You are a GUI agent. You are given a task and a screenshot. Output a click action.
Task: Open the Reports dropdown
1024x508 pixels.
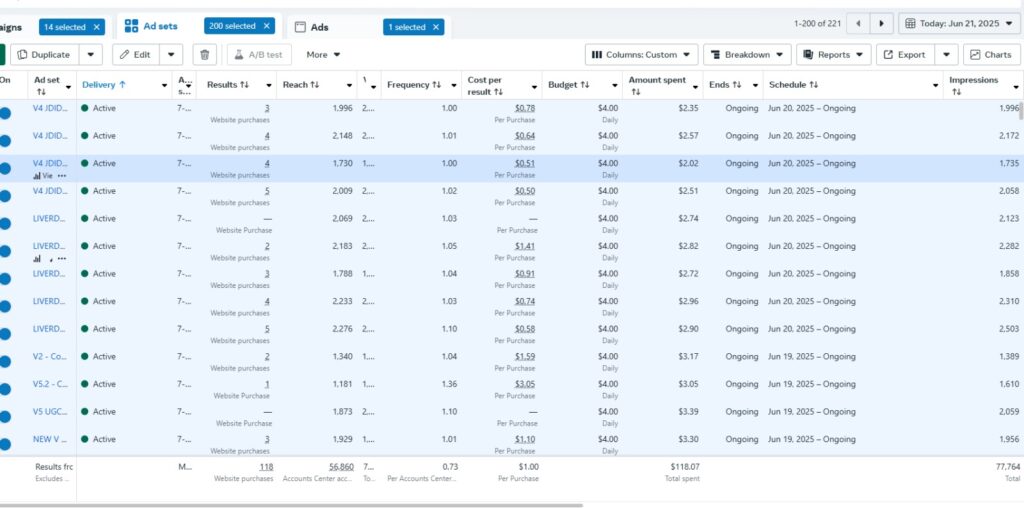[x=833, y=55]
